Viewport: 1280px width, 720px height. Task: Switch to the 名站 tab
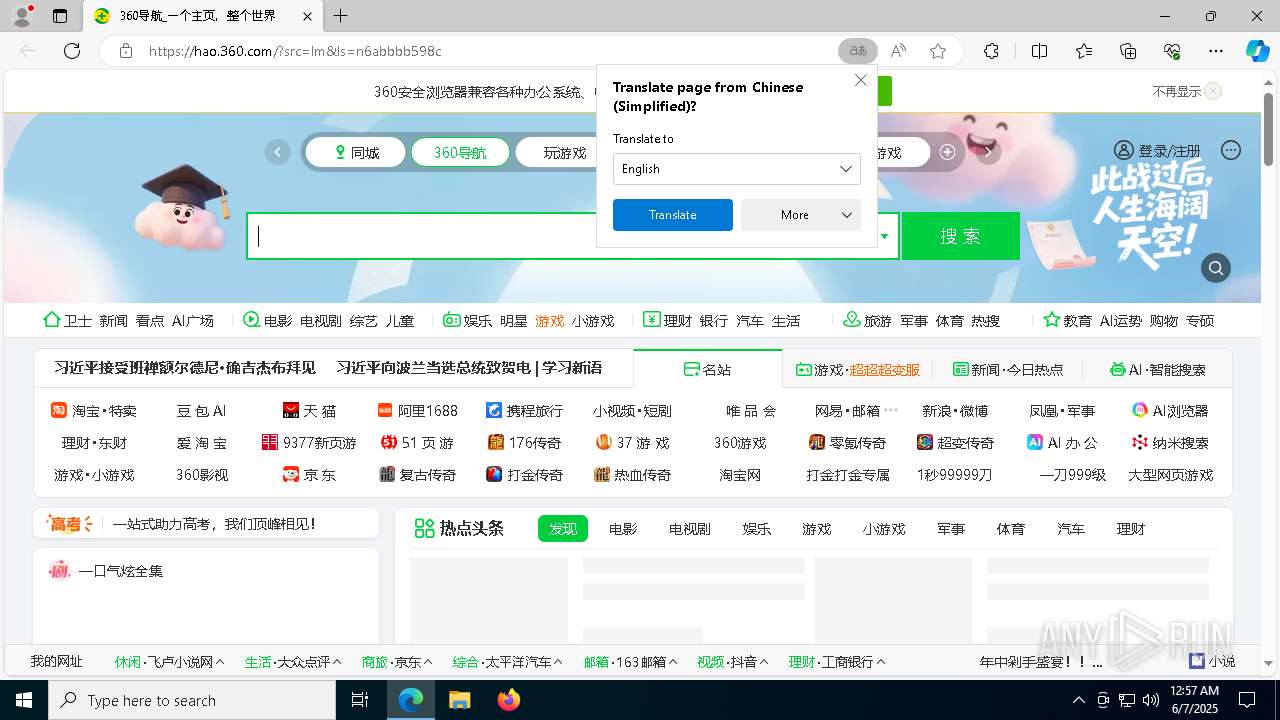(x=707, y=369)
